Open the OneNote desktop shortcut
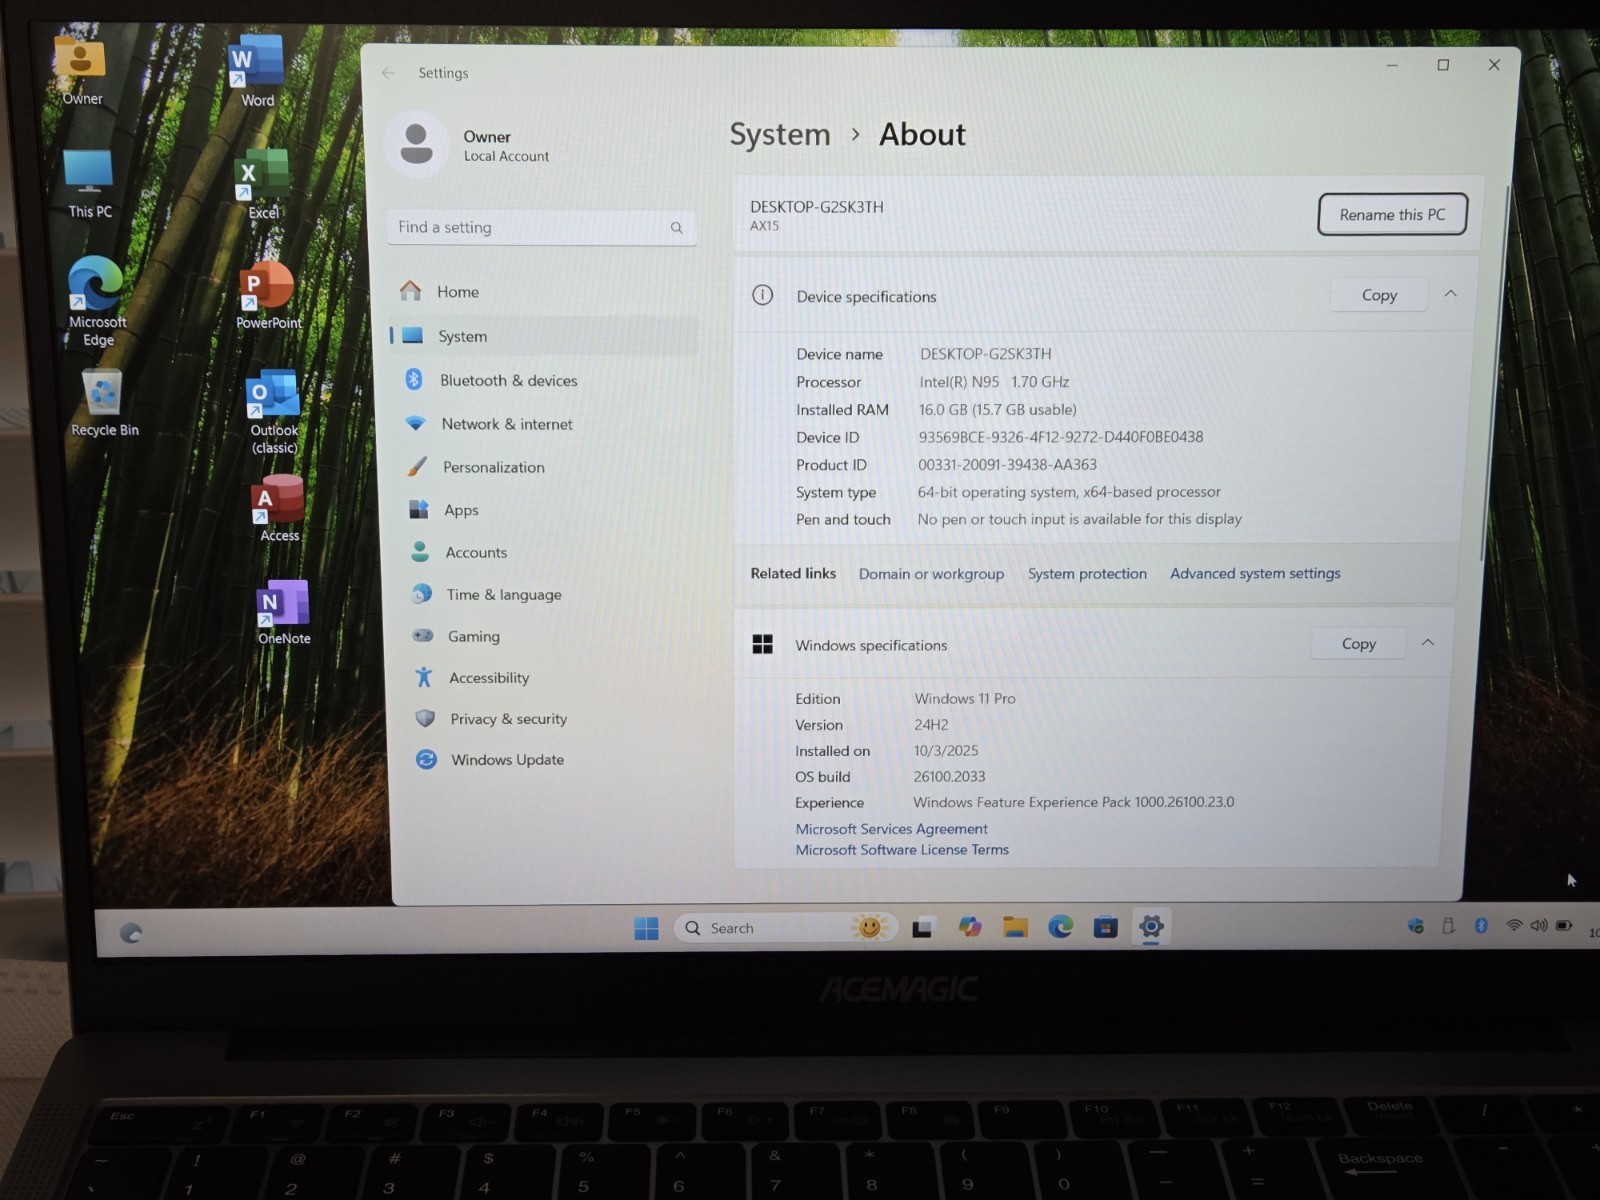The image size is (1600, 1200). [x=283, y=612]
